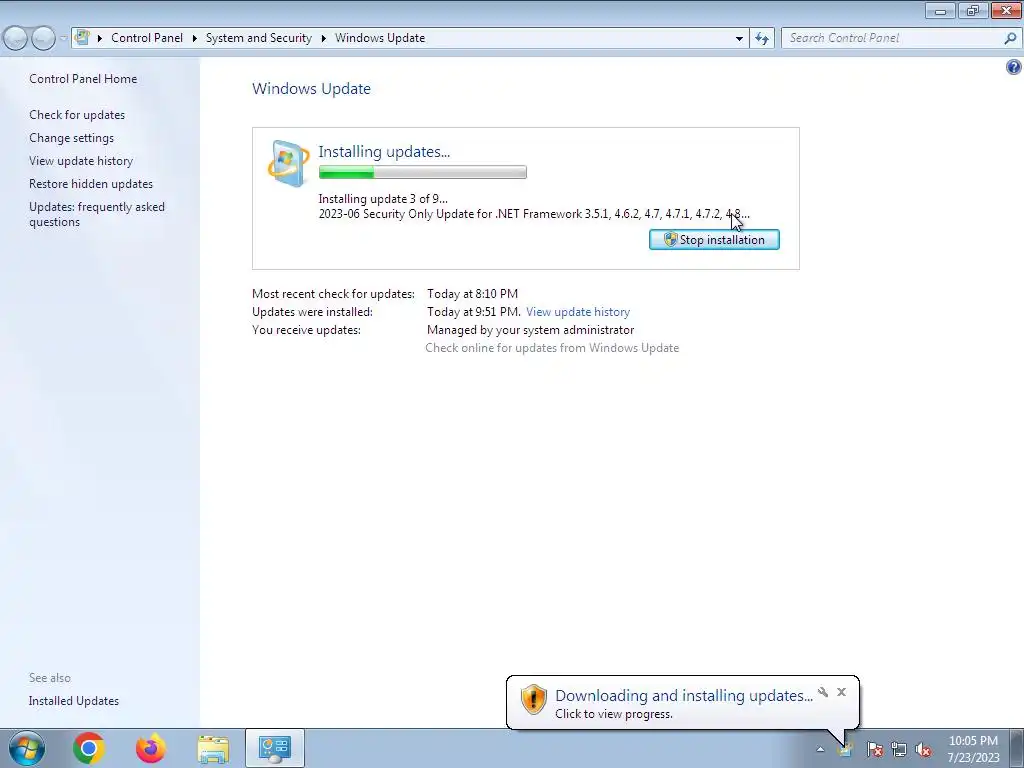Launch Firefox from the taskbar
This screenshot has height=768, width=1024.
pos(151,748)
